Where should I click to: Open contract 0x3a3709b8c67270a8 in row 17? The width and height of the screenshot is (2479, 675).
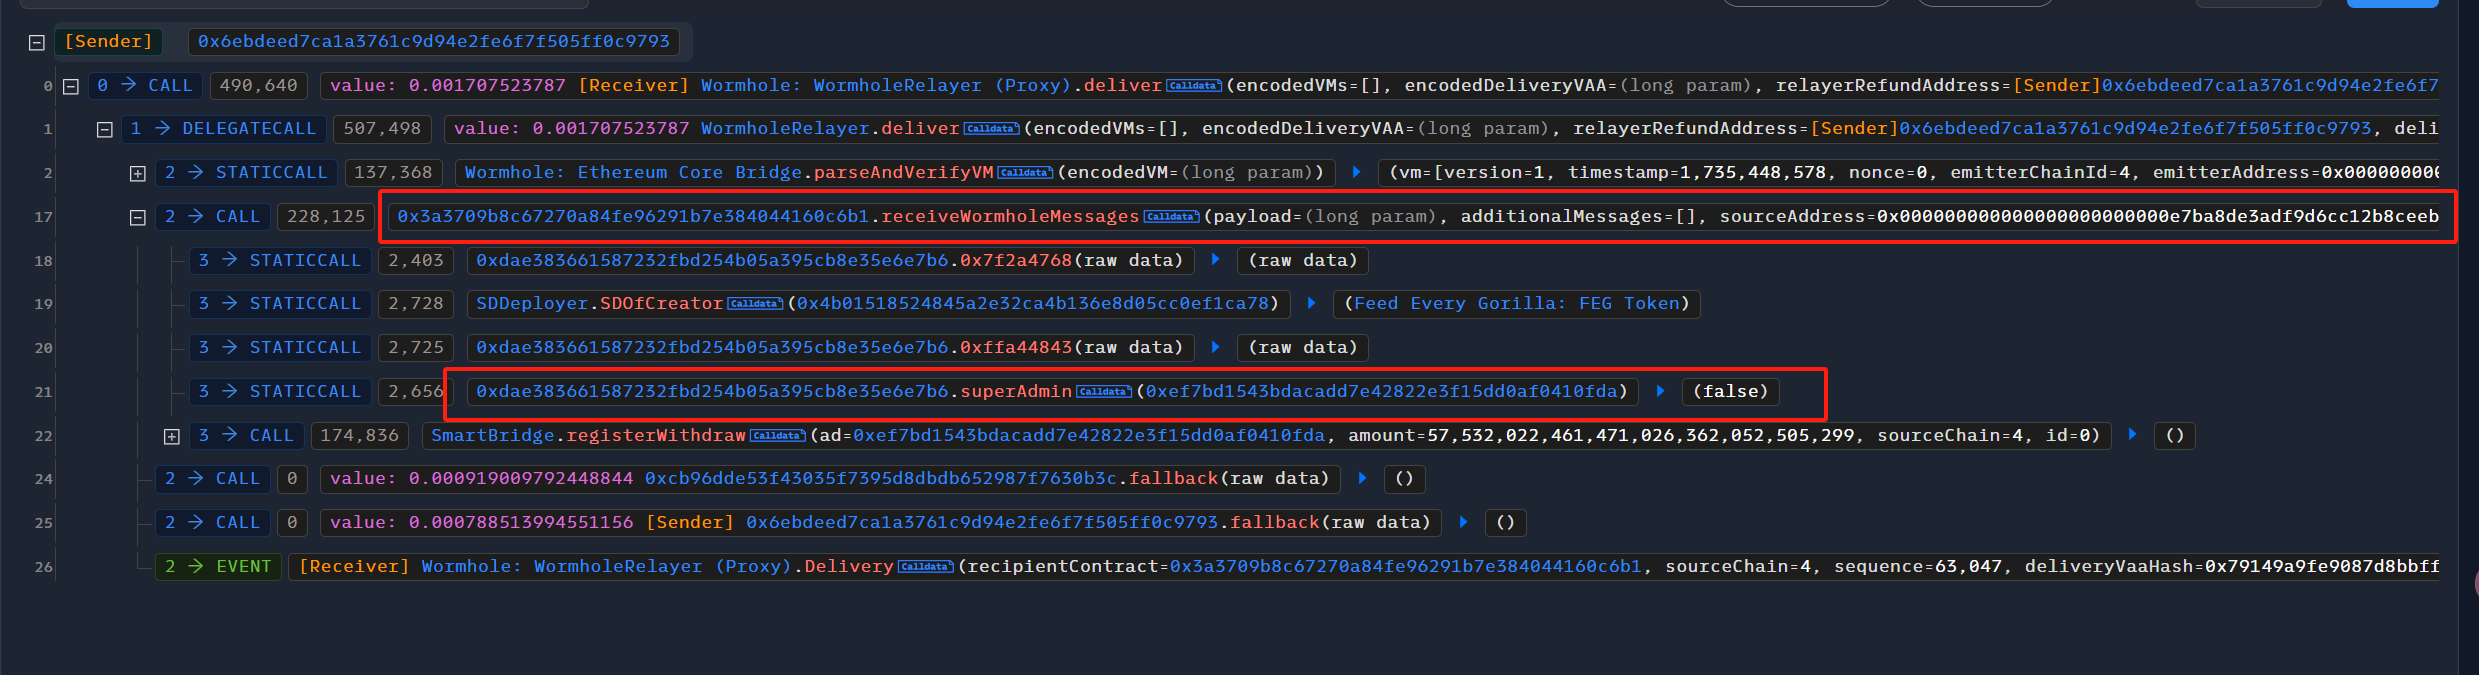click(x=633, y=217)
